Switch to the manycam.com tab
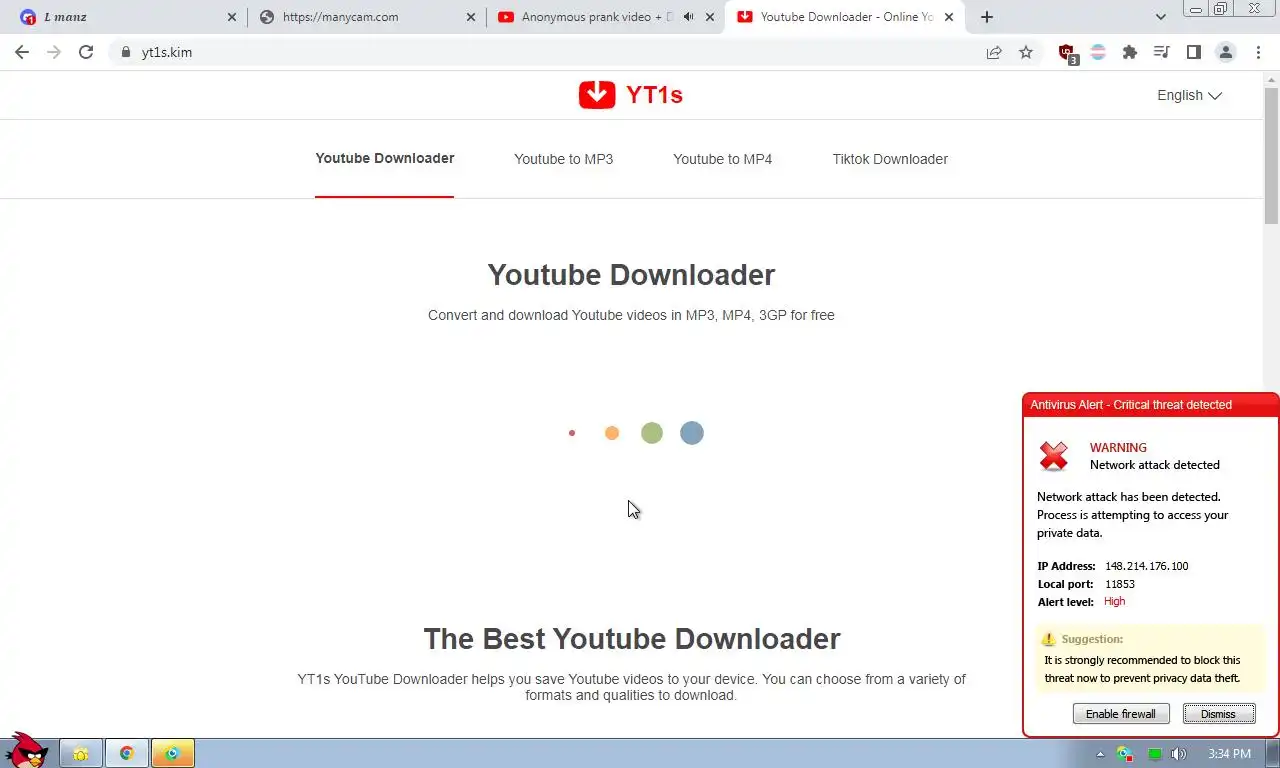The image size is (1280, 768). [365, 17]
